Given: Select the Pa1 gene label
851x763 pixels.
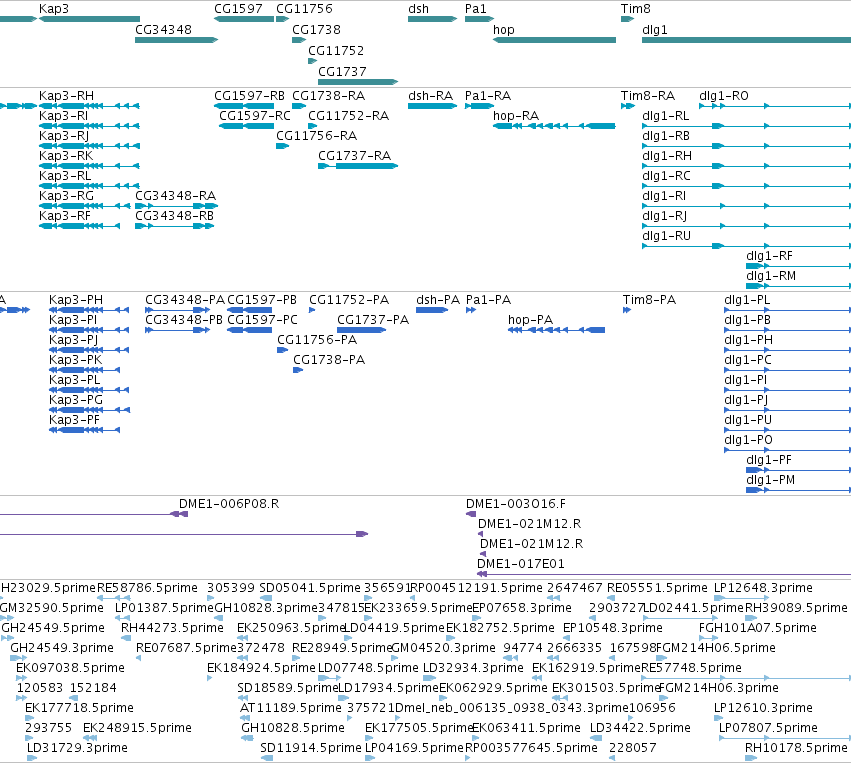Looking at the screenshot, I should 476,9.
